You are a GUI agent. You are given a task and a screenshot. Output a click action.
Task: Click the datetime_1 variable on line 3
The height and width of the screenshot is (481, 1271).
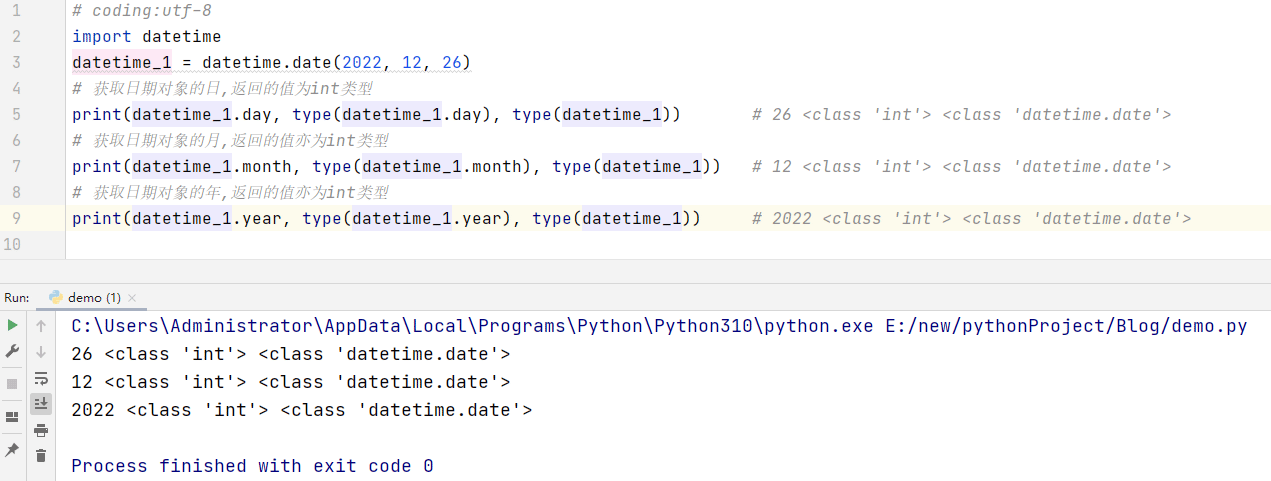111,63
